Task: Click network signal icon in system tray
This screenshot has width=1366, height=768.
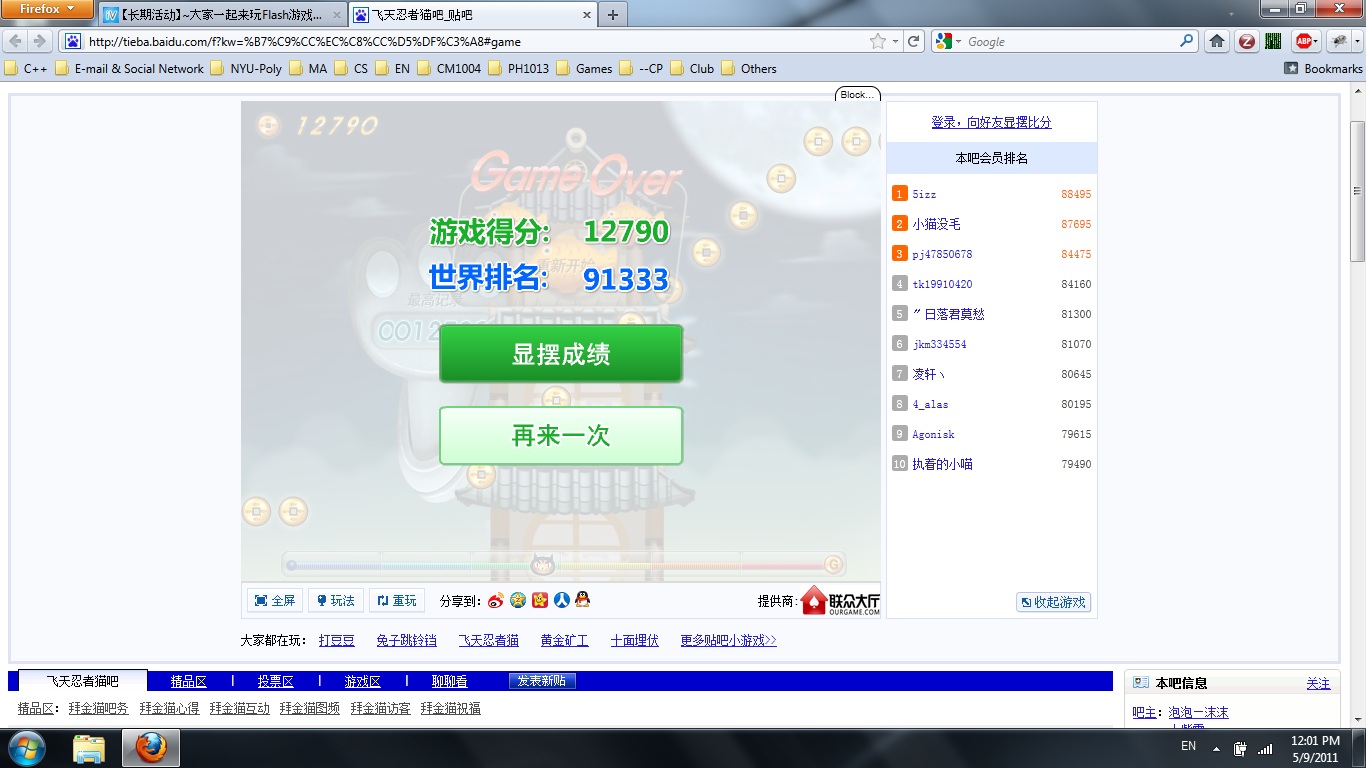Action: [1265, 748]
